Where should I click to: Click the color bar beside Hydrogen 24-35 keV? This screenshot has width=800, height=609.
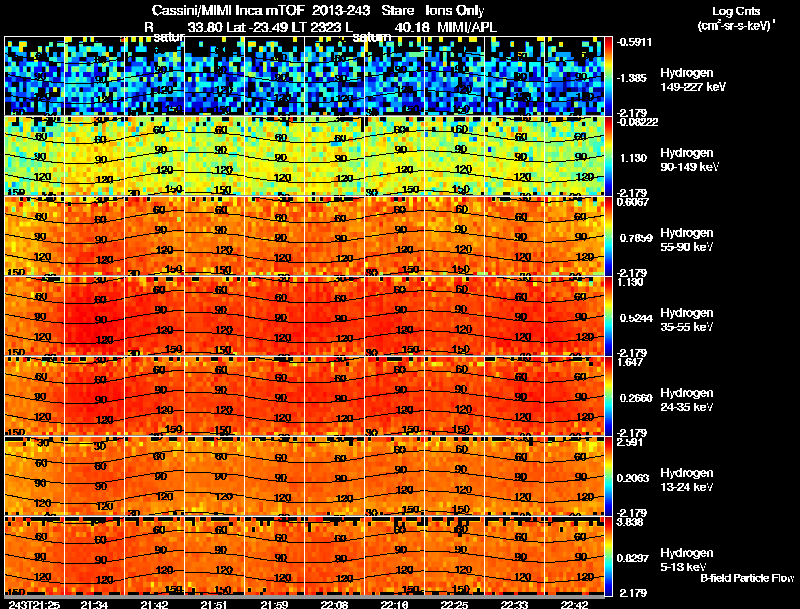(609, 396)
